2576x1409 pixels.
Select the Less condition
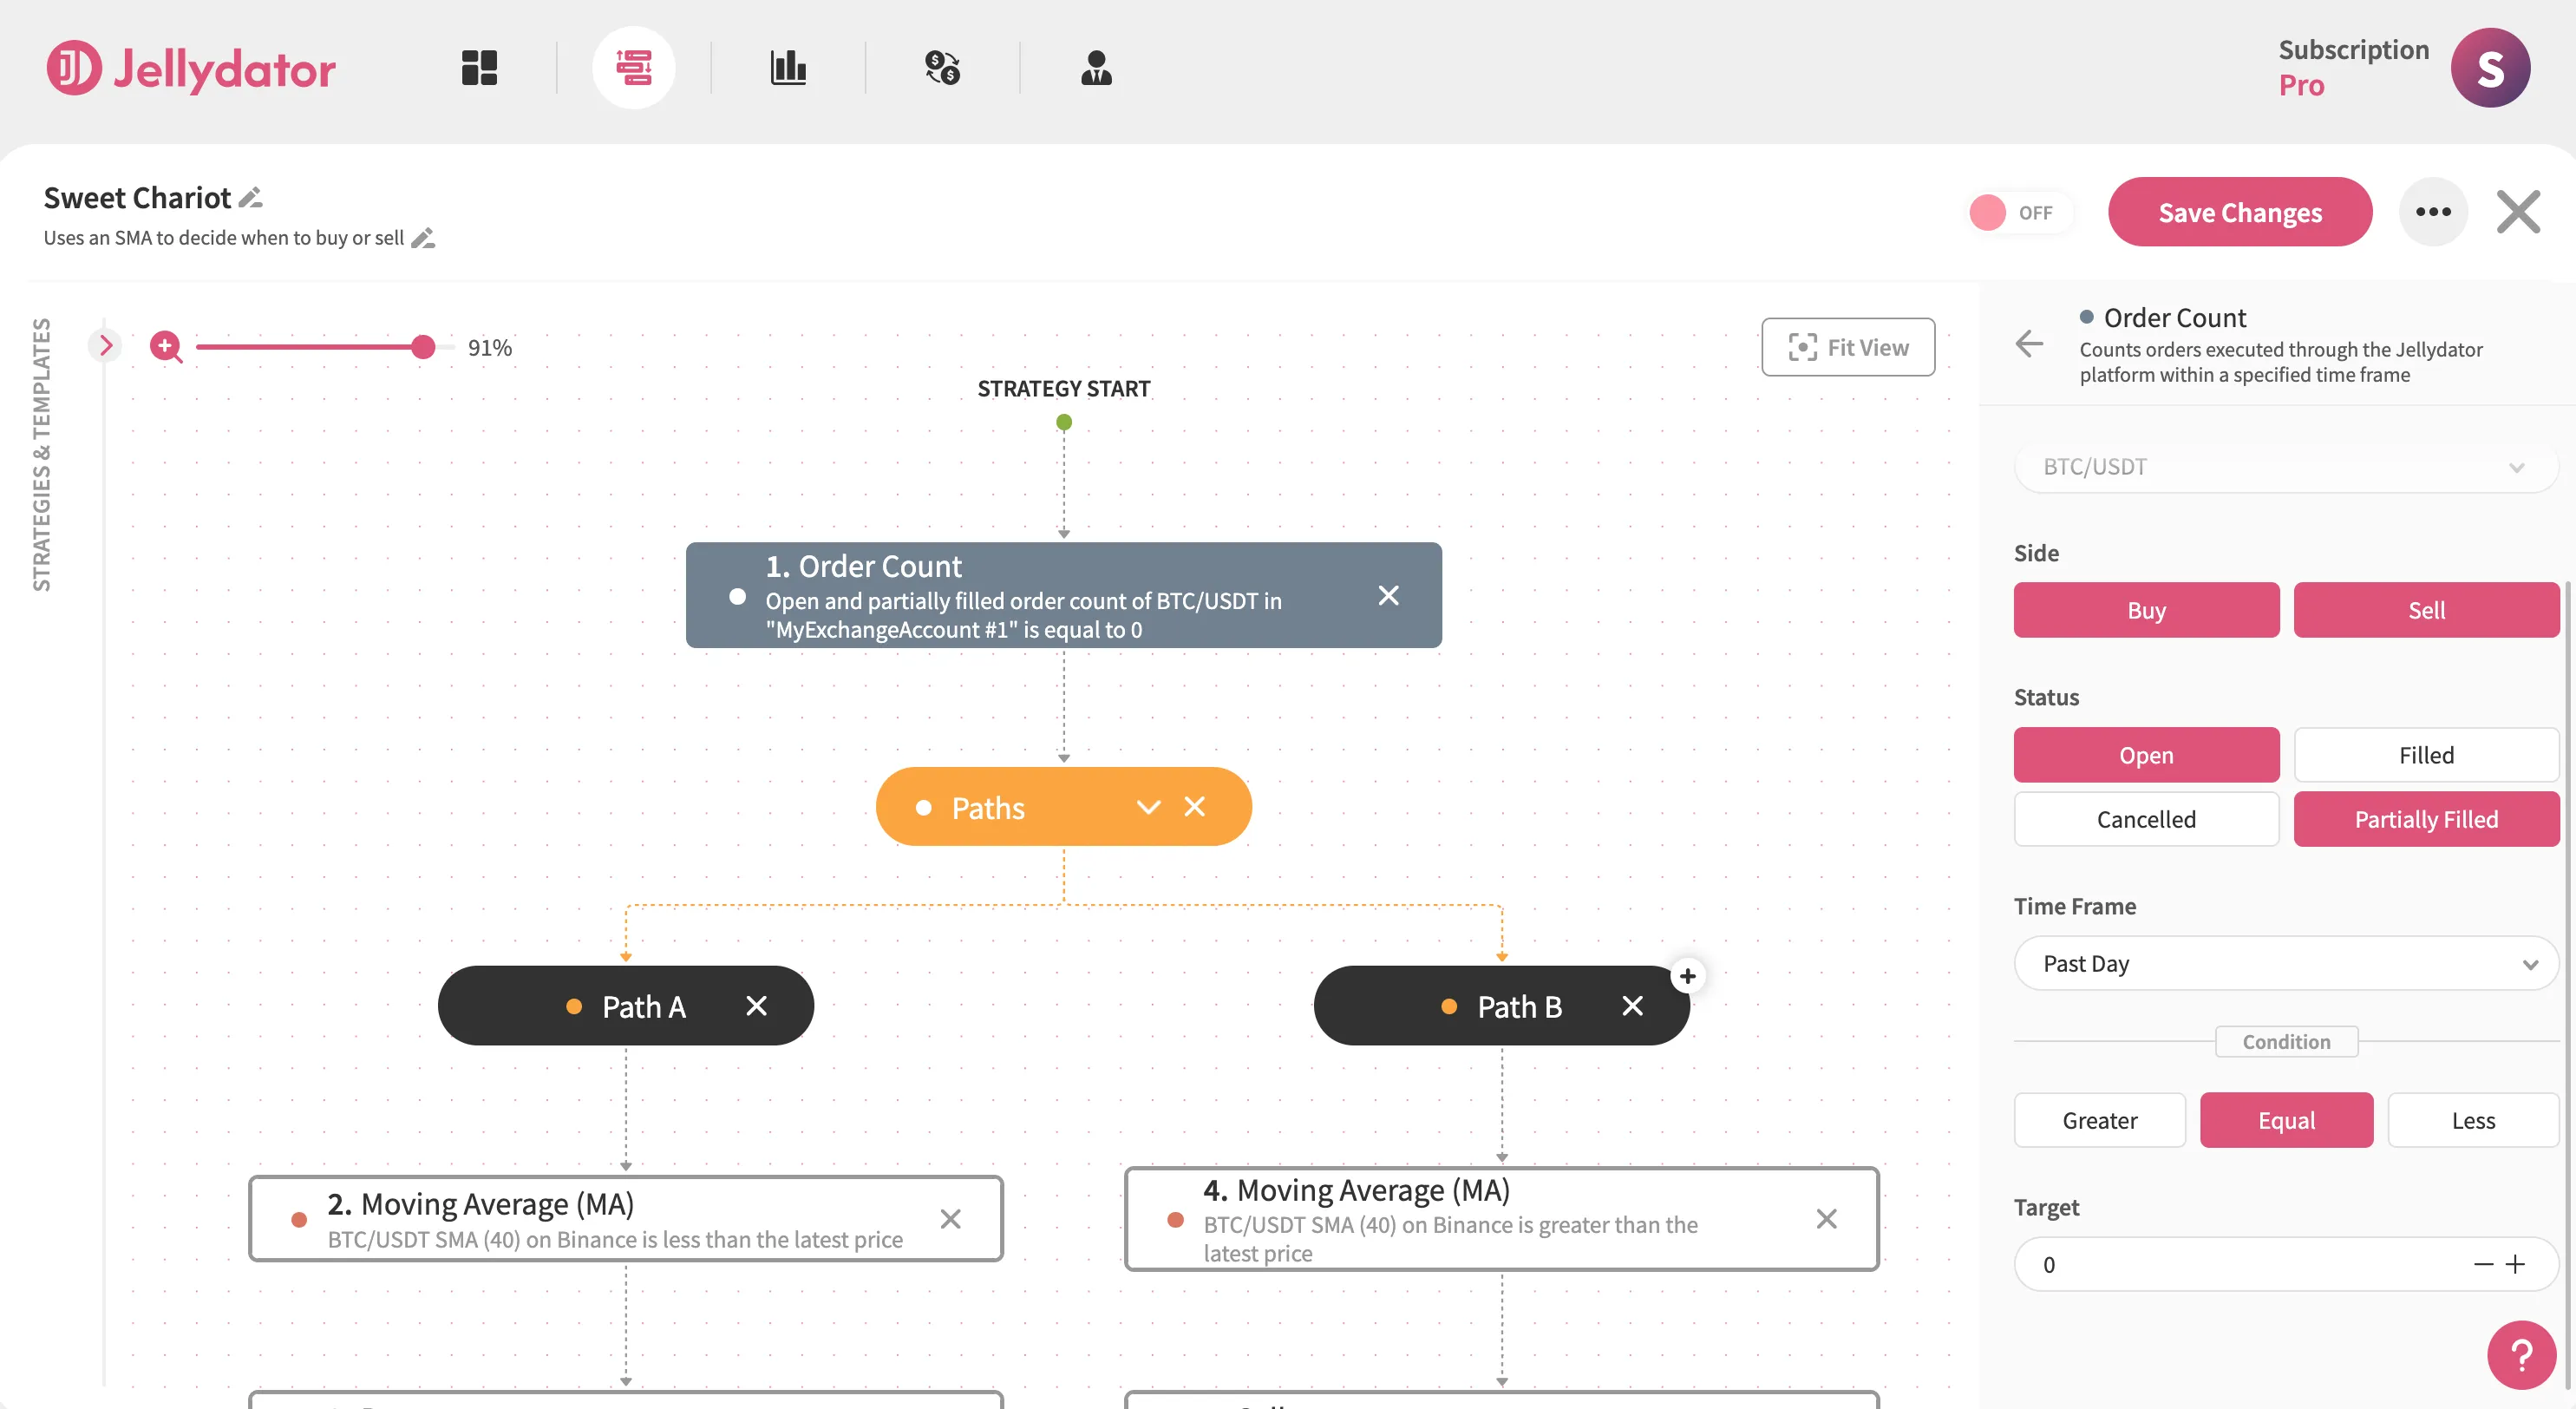(x=2472, y=1120)
